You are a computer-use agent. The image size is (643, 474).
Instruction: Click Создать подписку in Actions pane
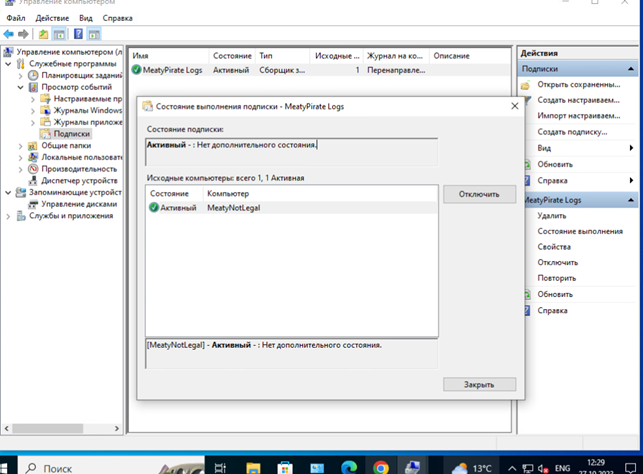click(x=572, y=132)
